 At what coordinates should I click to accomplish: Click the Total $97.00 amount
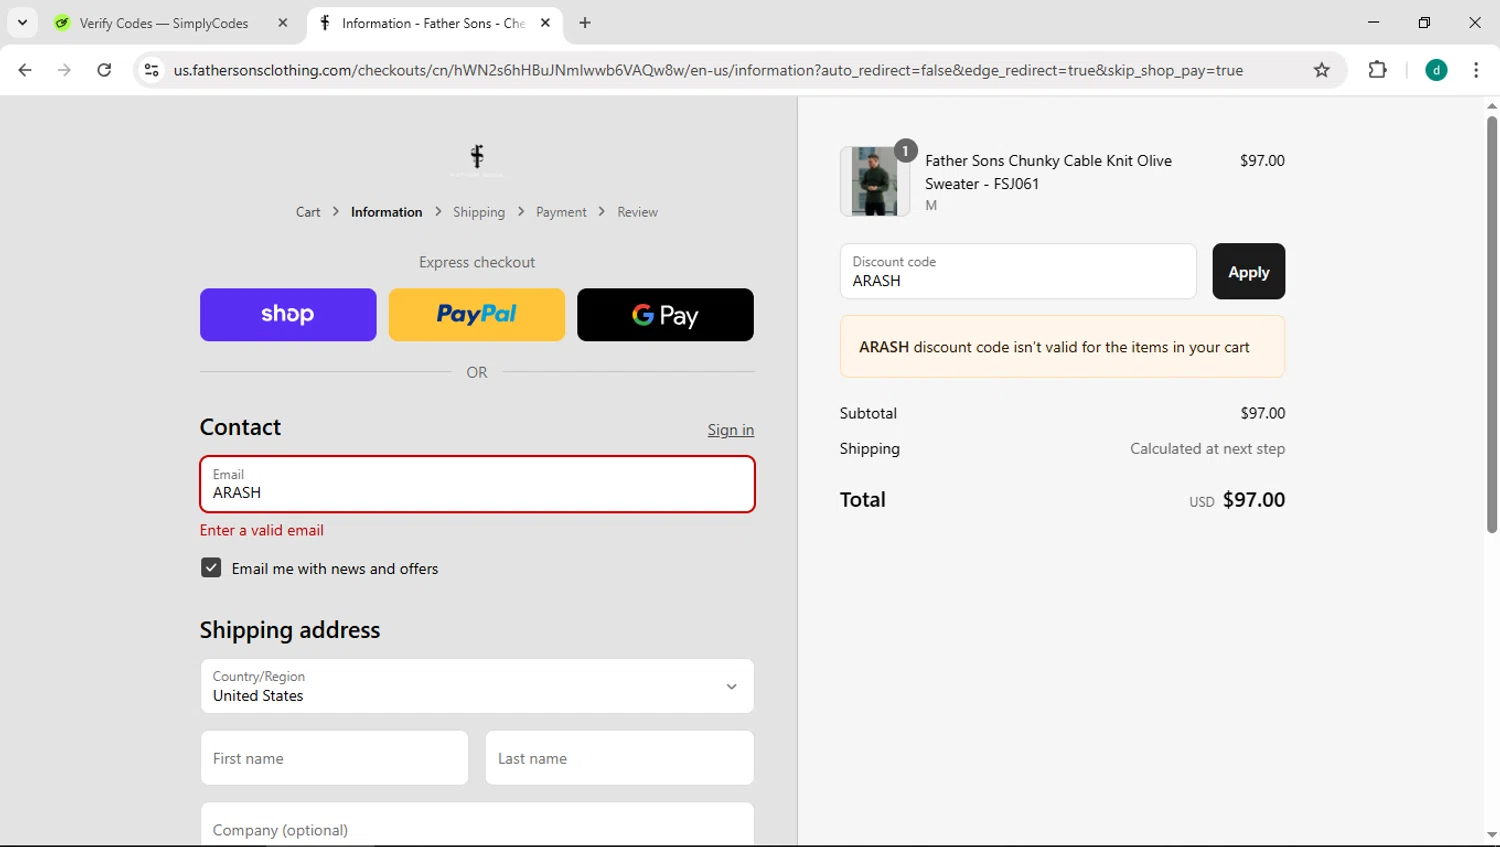tap(1254, 500)
